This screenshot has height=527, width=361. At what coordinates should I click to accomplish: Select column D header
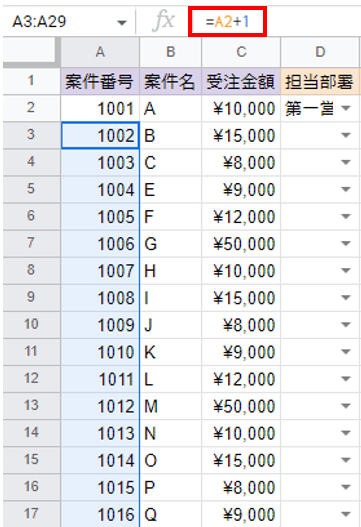(x=320, y=52)
